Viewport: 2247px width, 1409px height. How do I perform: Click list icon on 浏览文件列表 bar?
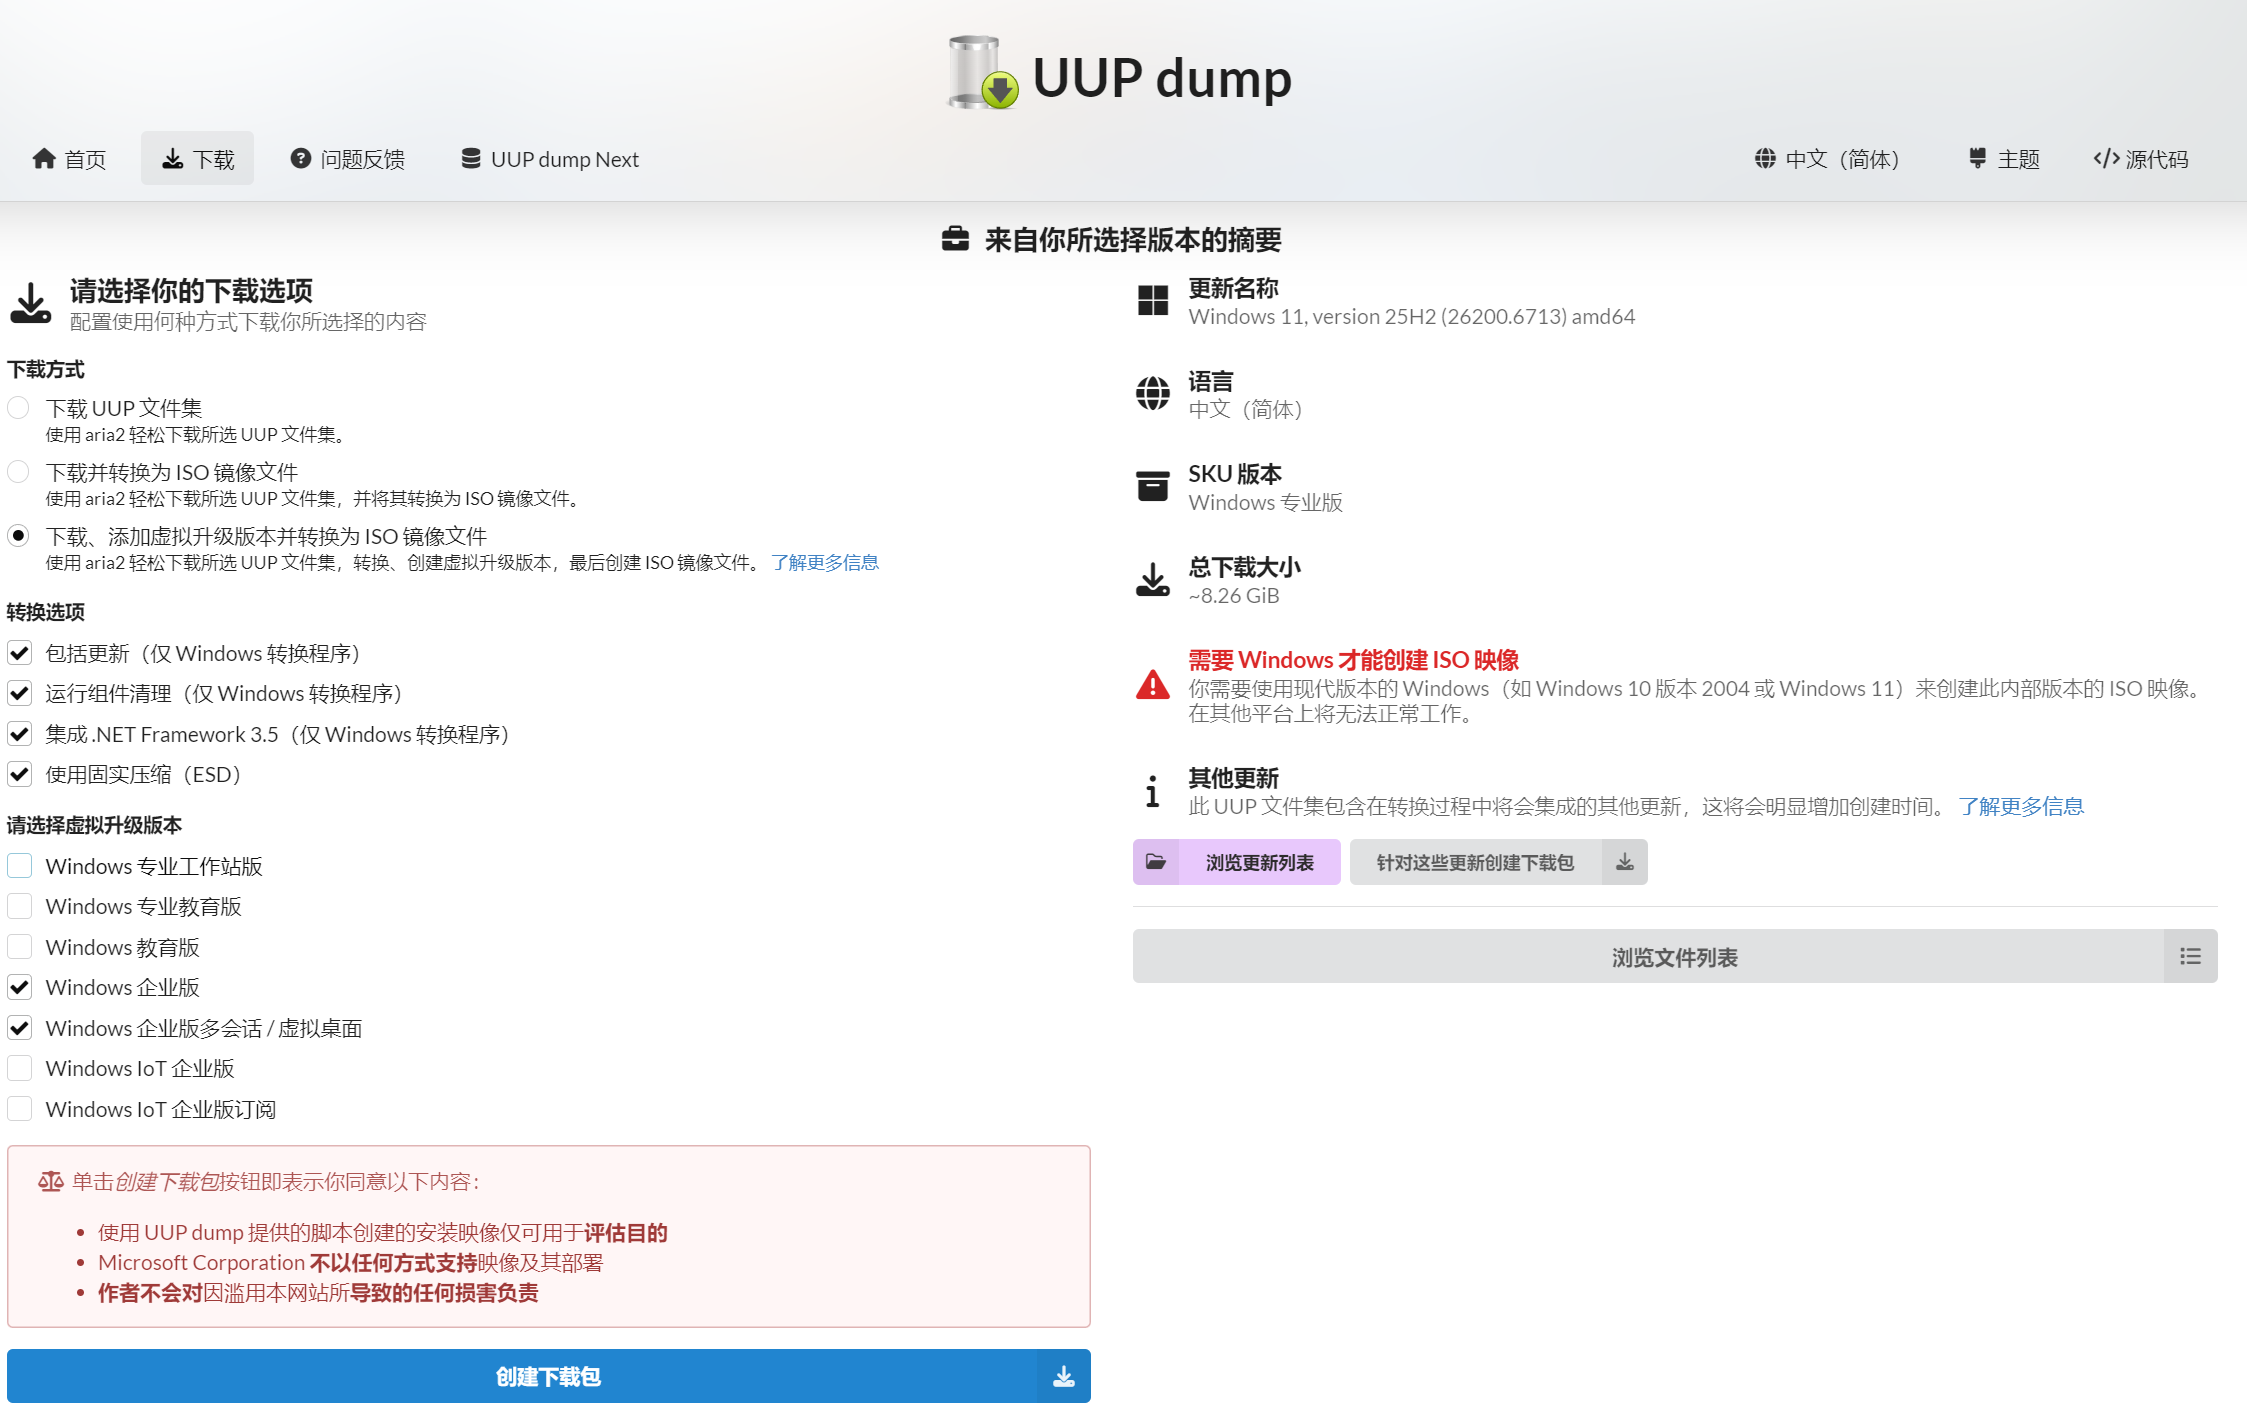[2190, 956]
